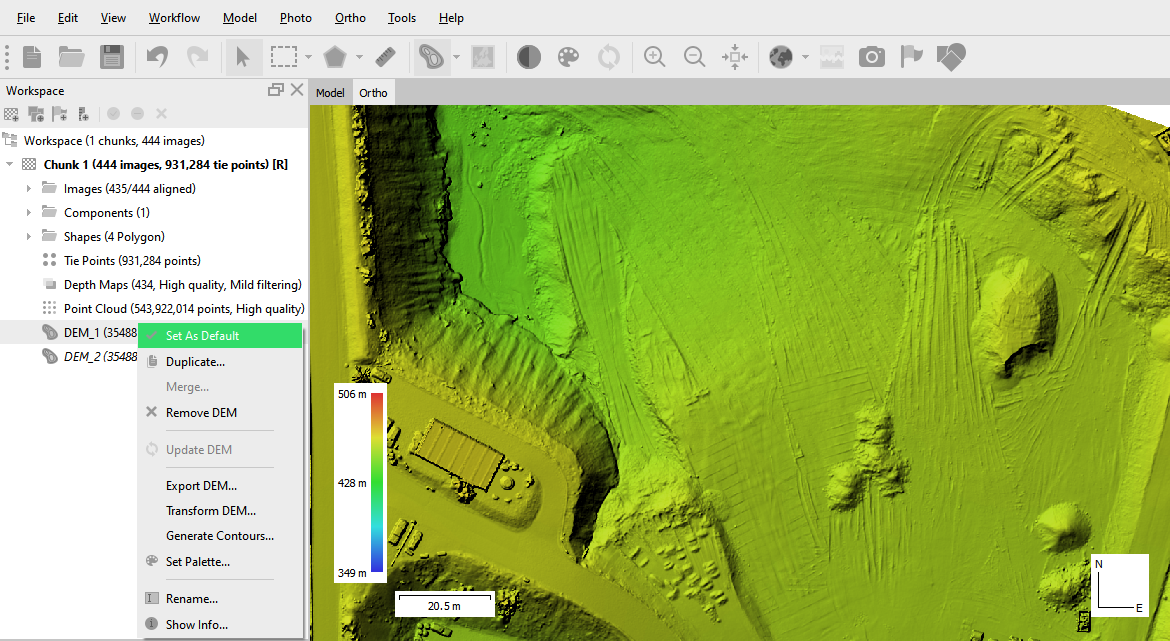Switch to the Model tab
This screenshot has width=1170, height=641.
330,93
